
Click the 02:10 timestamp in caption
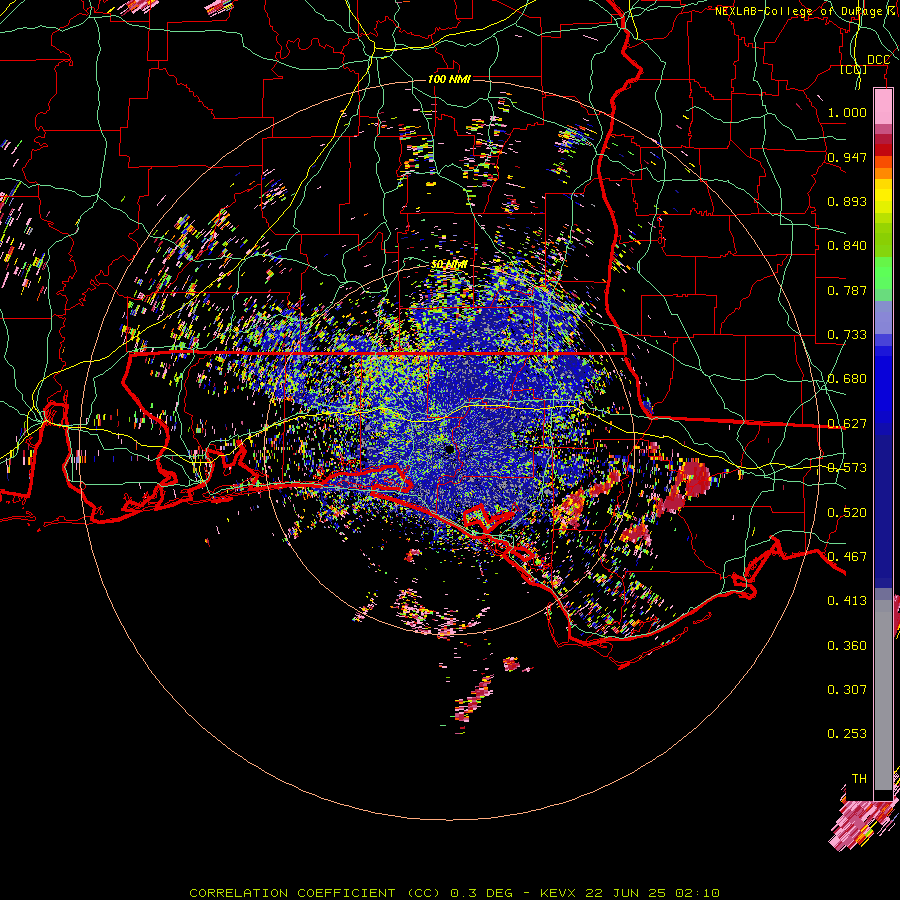[696, 893]
